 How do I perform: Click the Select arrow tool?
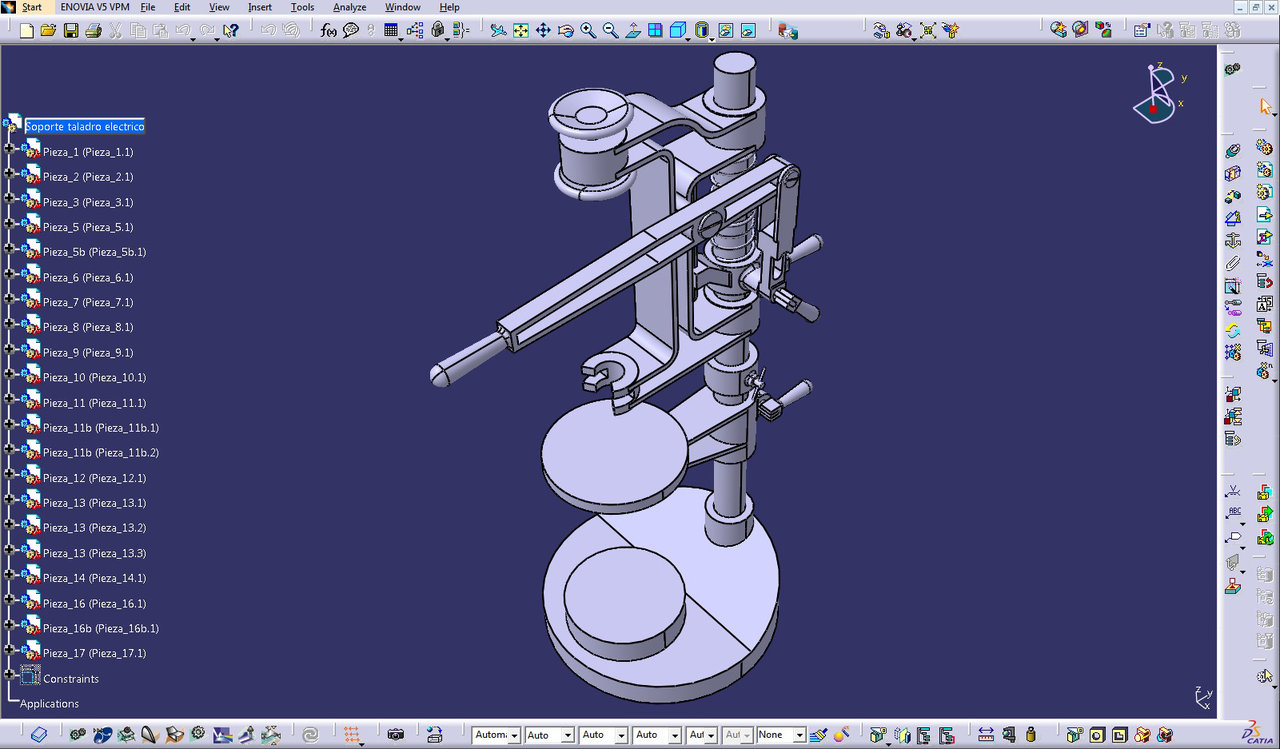1265,106
